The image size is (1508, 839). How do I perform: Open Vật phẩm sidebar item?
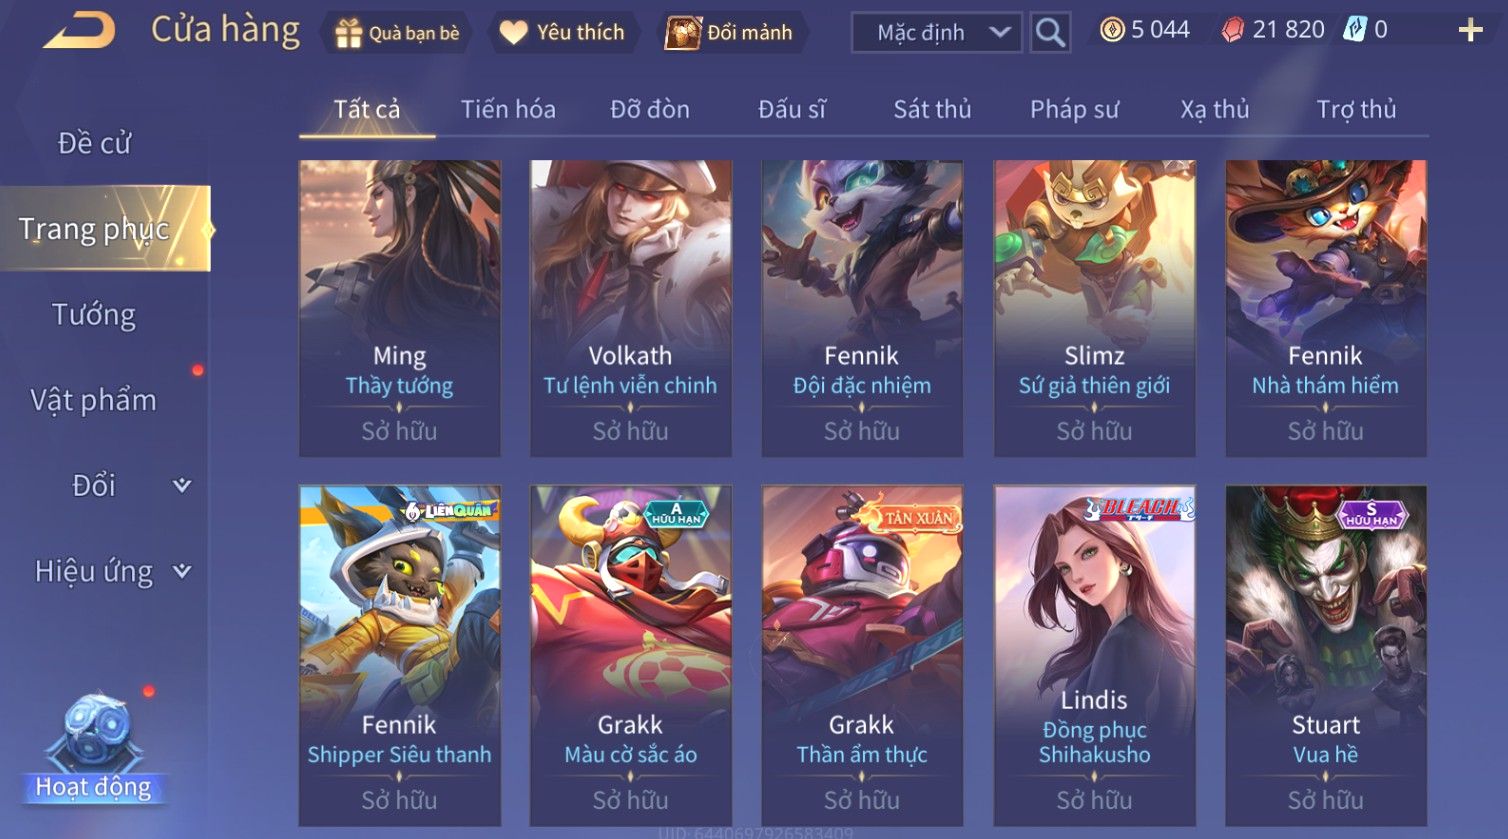pyautogui.click(x=94, y=400)
